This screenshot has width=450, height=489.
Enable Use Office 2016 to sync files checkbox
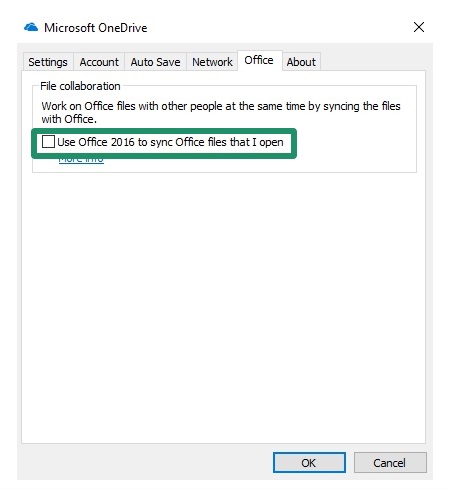coord(48,142)
